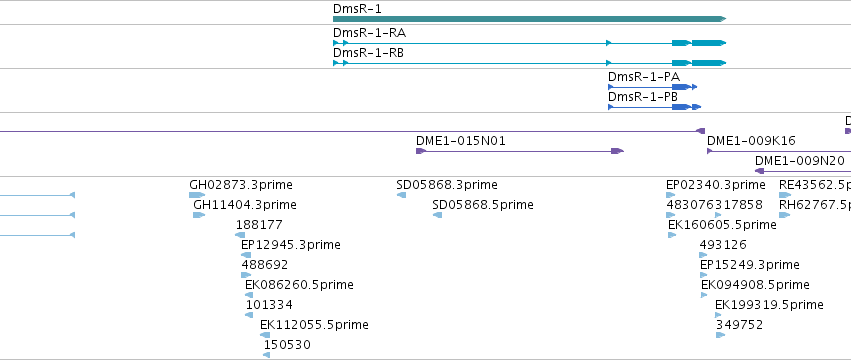Select the GH02873.3prime EST glyph
The image size is (851, 360).
pos(197,195)
